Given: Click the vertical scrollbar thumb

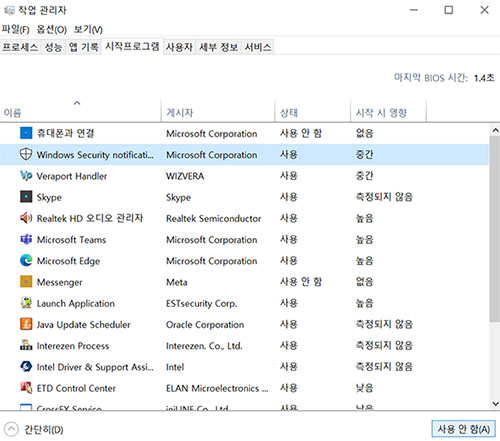Looking at the screenshot, I should (x=495, y=229).
